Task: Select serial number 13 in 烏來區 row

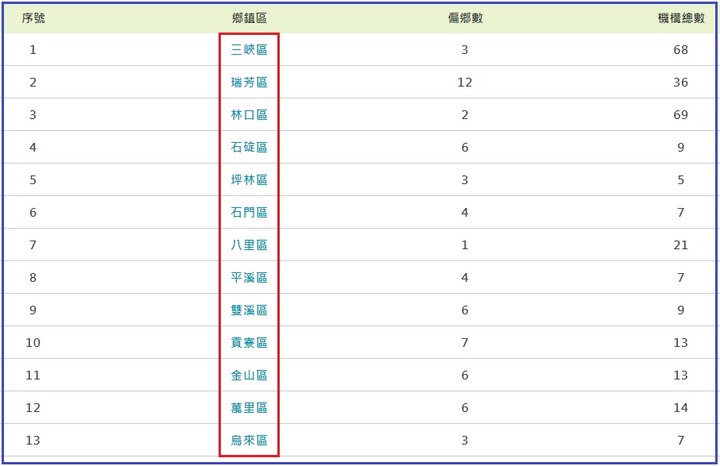Action: click(33, 440)
